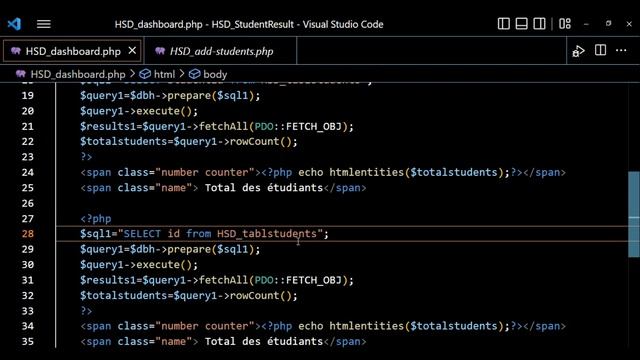Minimize the VS Code window

(586, 24)
